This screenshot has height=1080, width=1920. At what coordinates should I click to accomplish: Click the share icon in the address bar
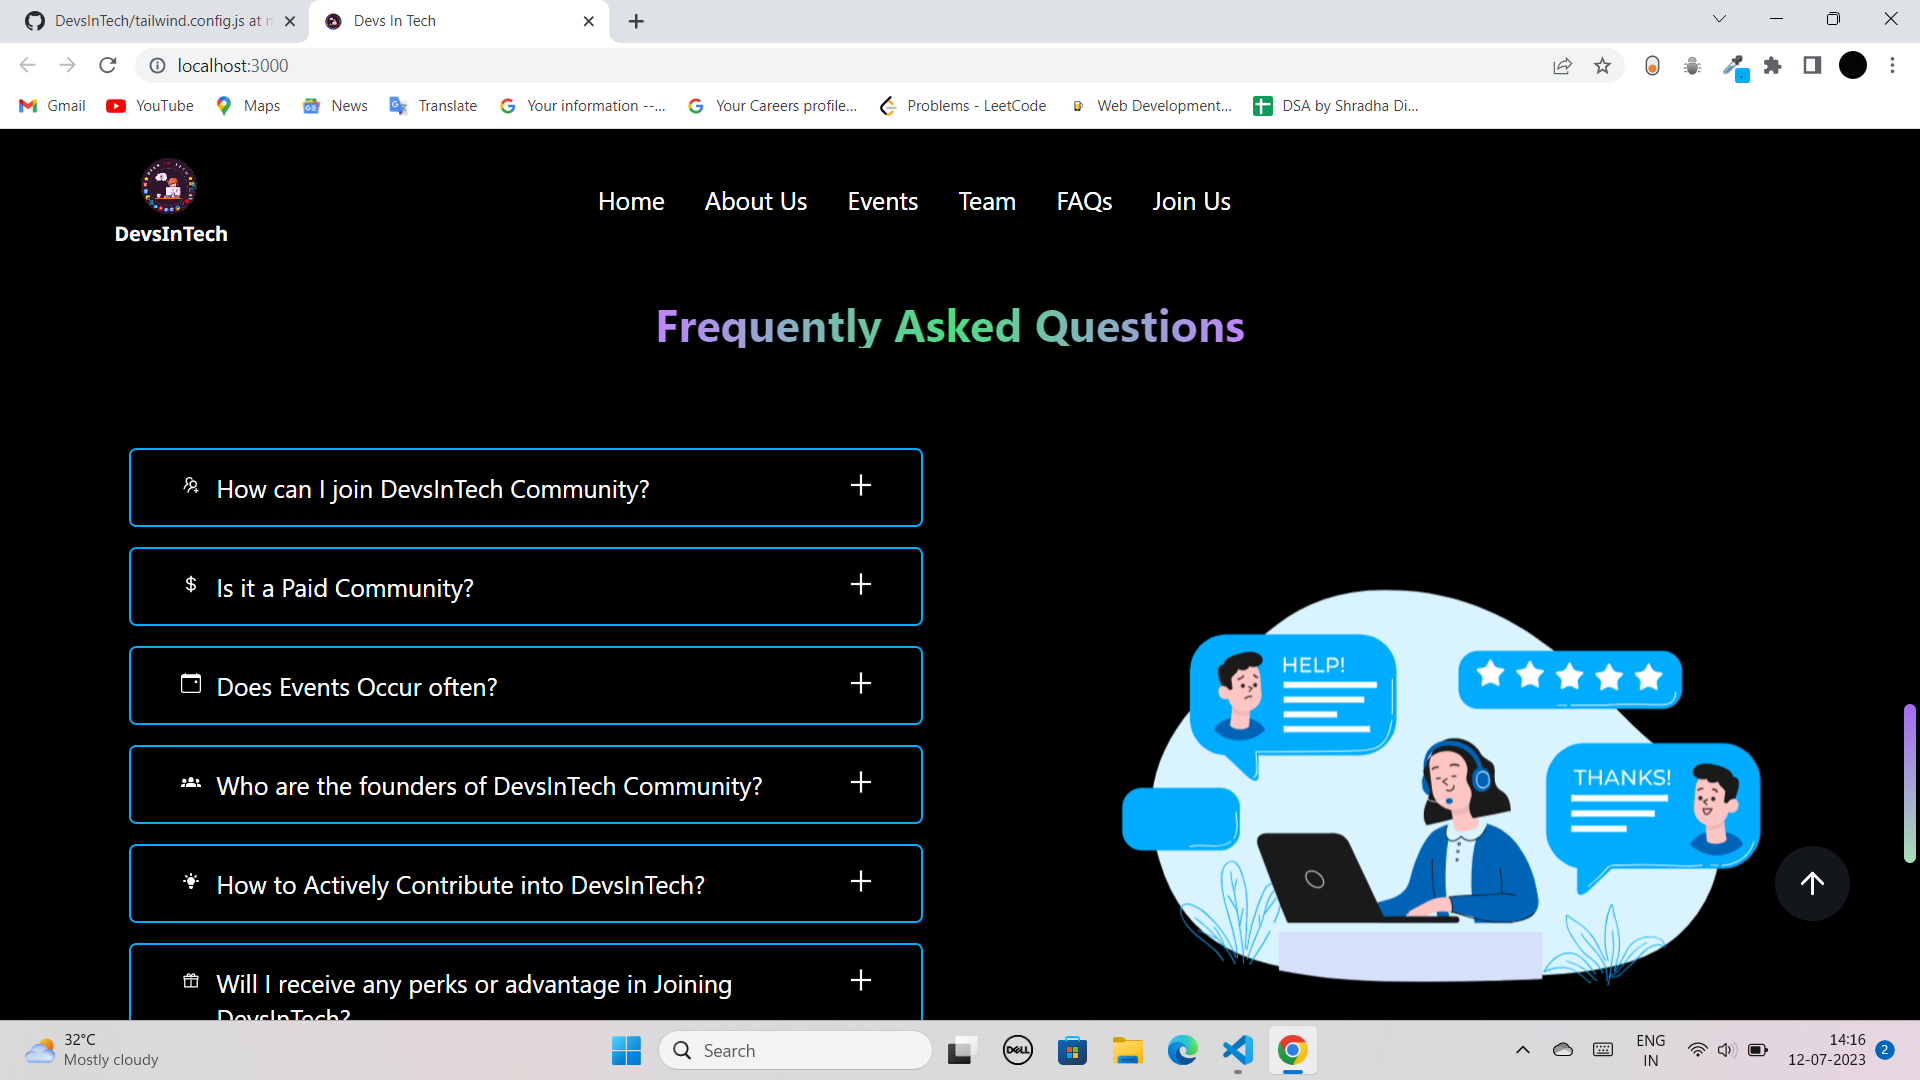pyautogui.click(x=1563, y=65)
